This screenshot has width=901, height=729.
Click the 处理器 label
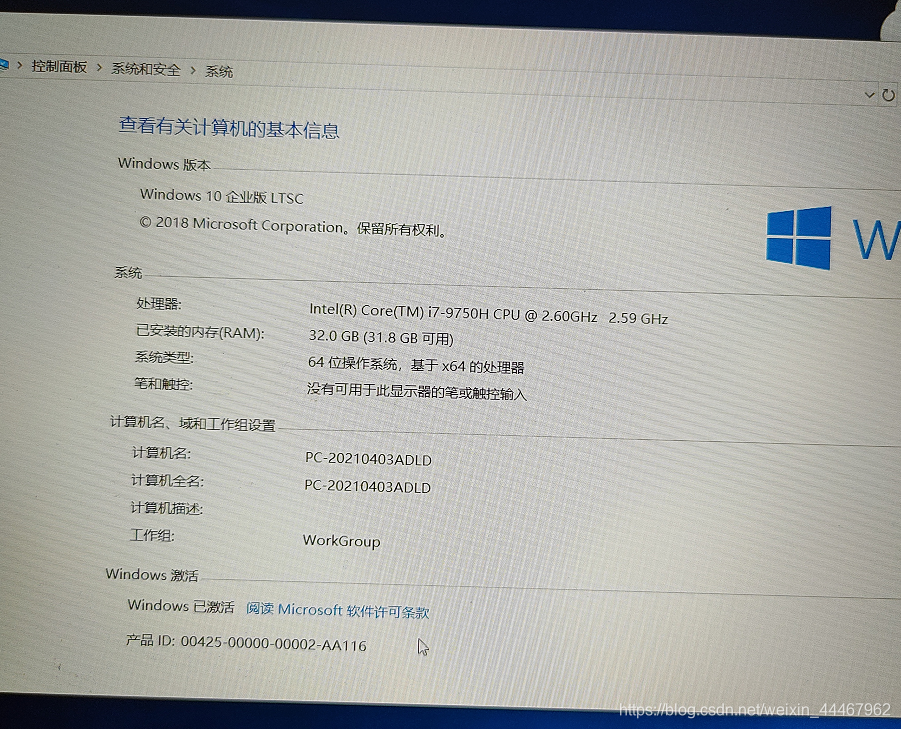(159, 303)
